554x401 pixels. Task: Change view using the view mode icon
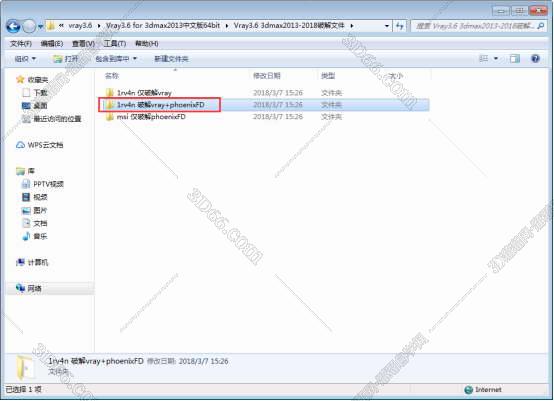483,59
